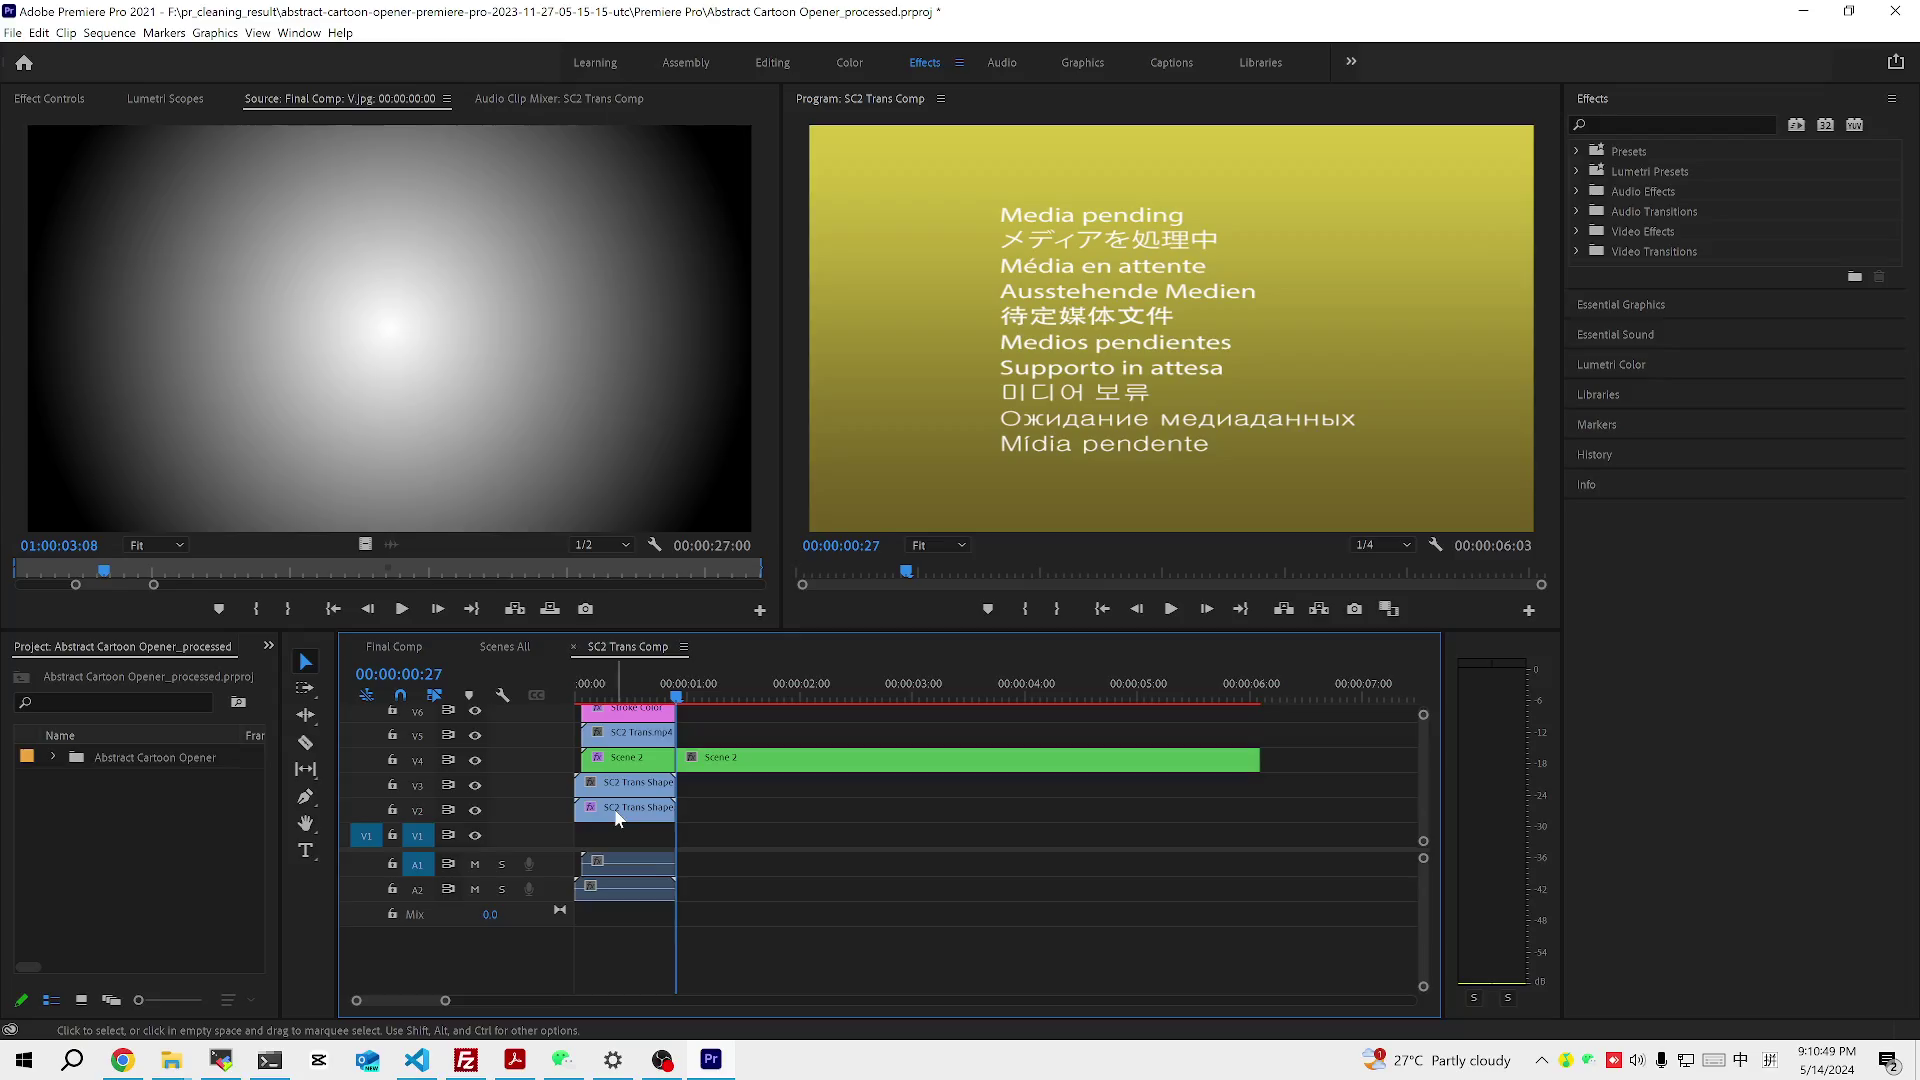The width and height of the screenshot is (1920, 1080).
Task: Toggle timeline Snap magnet icon
Action: click(x=400, y=695)
